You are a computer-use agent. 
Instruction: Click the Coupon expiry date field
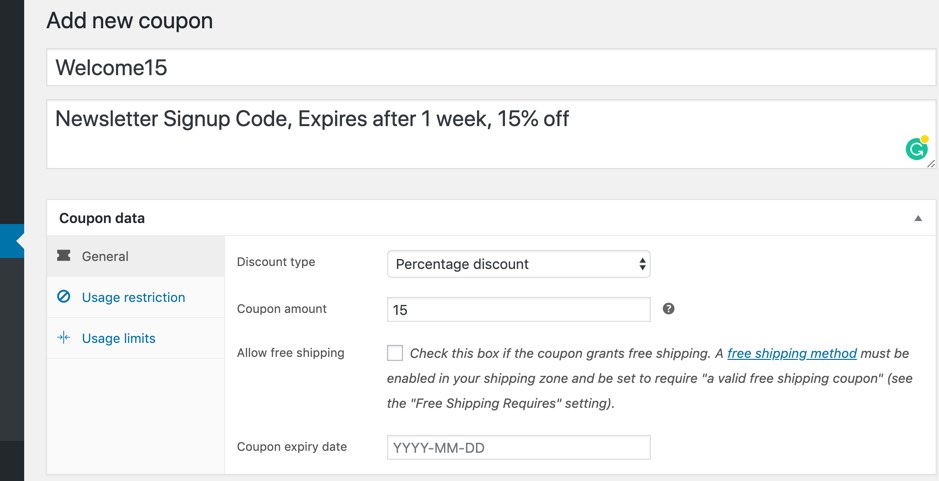click(518, 448)
